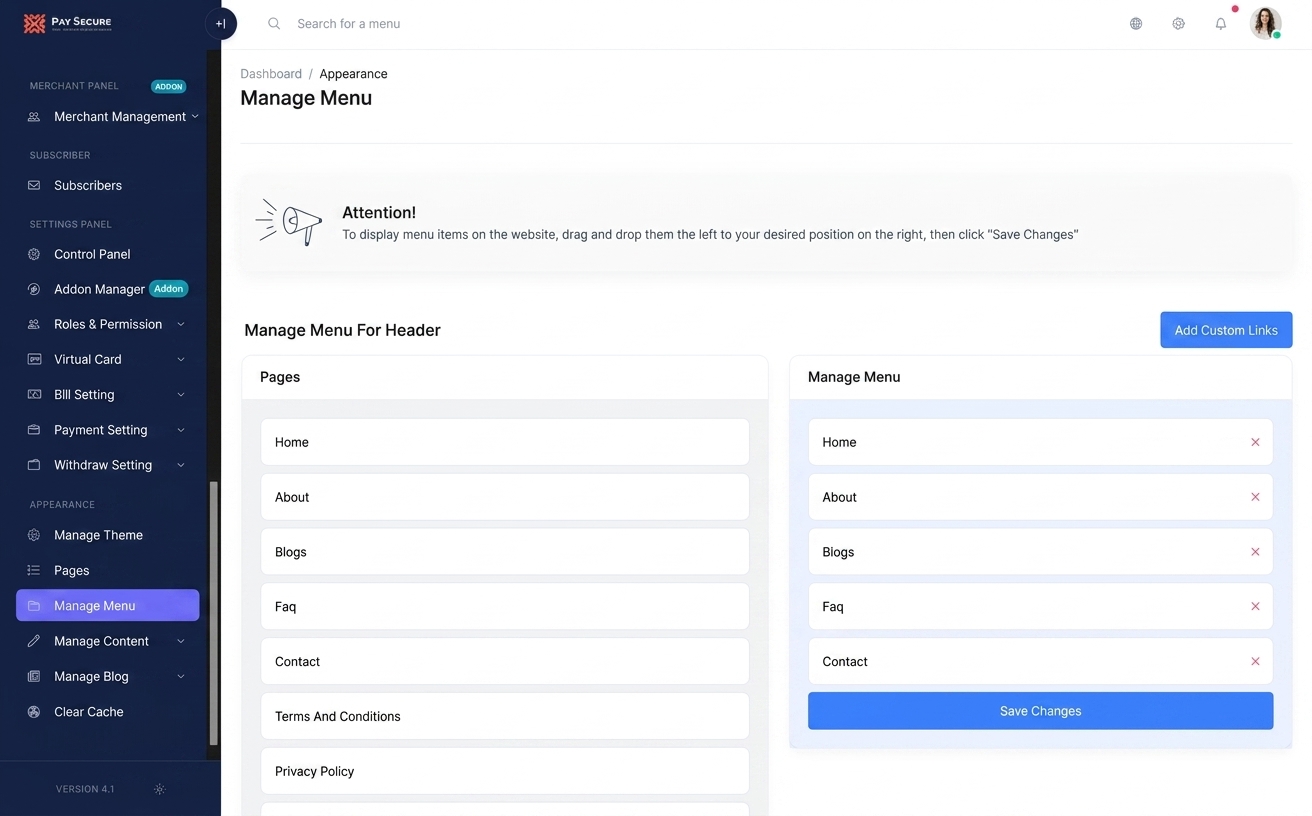Remove Blogs from the Manage Menu list
Image resolution: width=1312 pixels, height=816 pixels.
click(x=1255, y=552)
